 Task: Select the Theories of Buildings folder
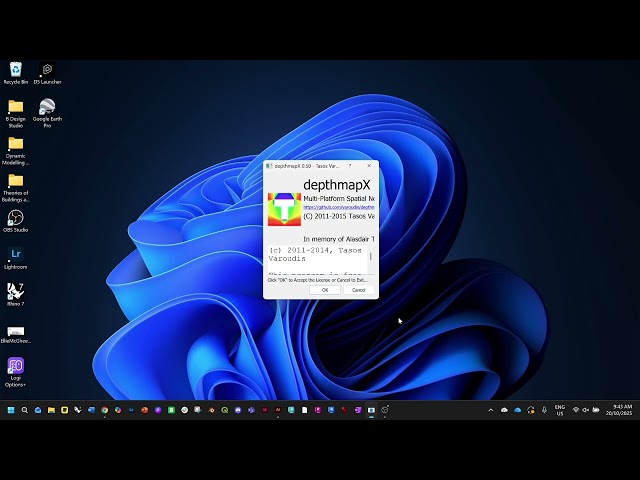coord(16,188)
